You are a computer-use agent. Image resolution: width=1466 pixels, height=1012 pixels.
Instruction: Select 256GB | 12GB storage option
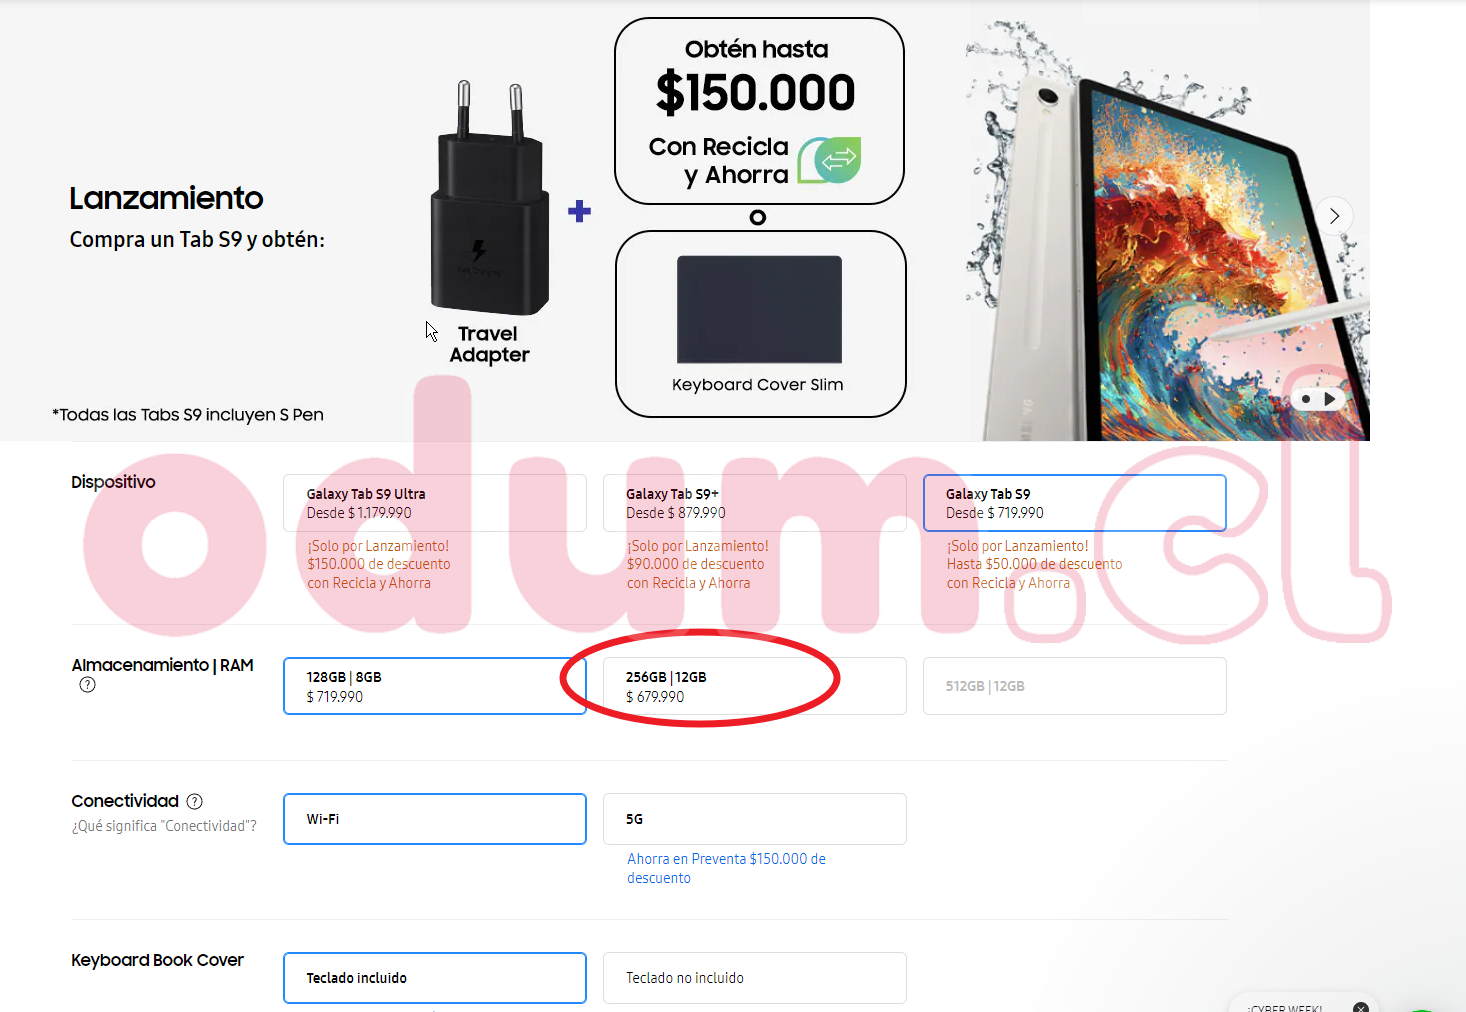pyautogui.click(x=755, y=686)
